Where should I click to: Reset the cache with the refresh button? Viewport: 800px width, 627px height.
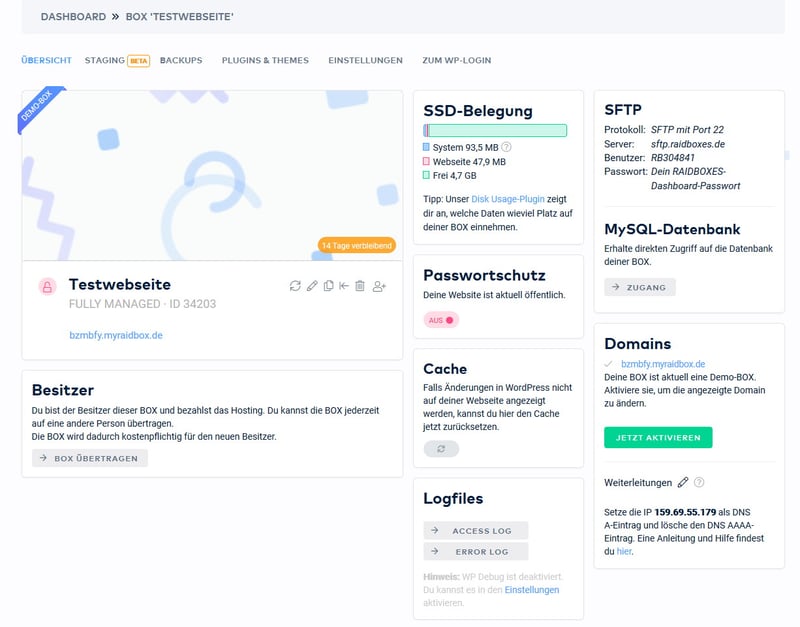pos(441,449)
